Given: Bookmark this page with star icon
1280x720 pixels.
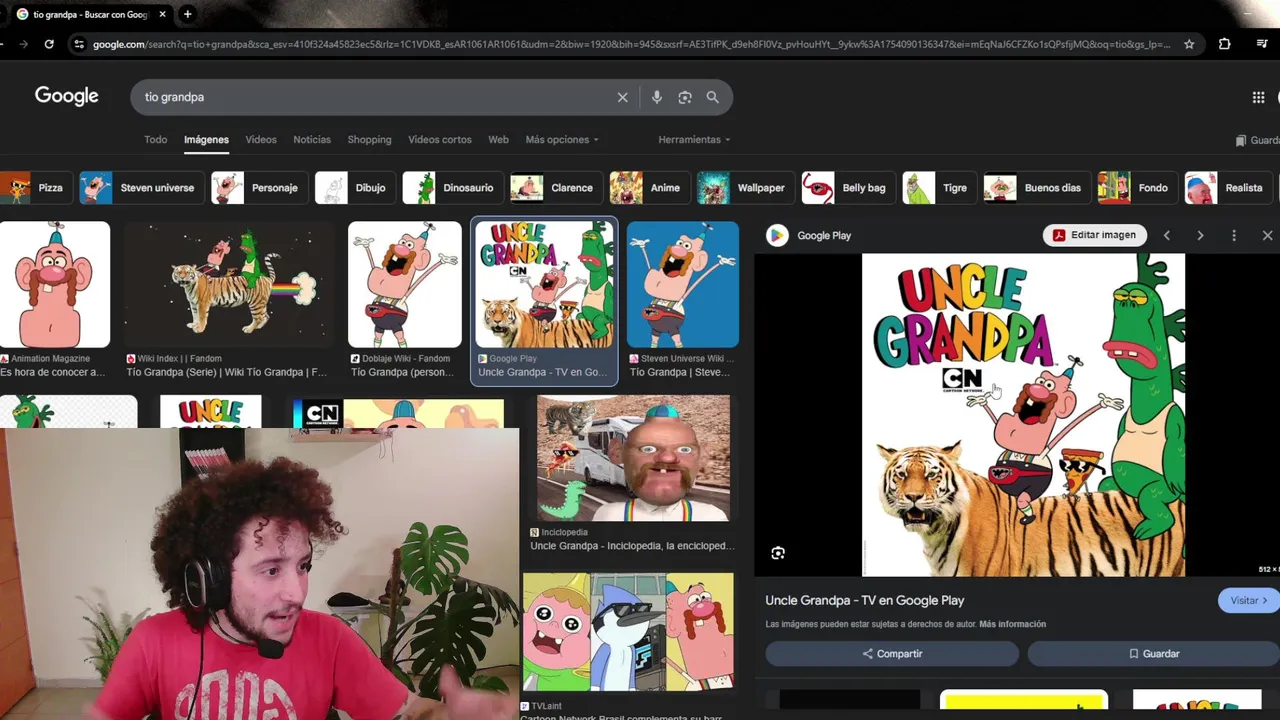Looking at the screenshot, I should tap(1189, 44).
